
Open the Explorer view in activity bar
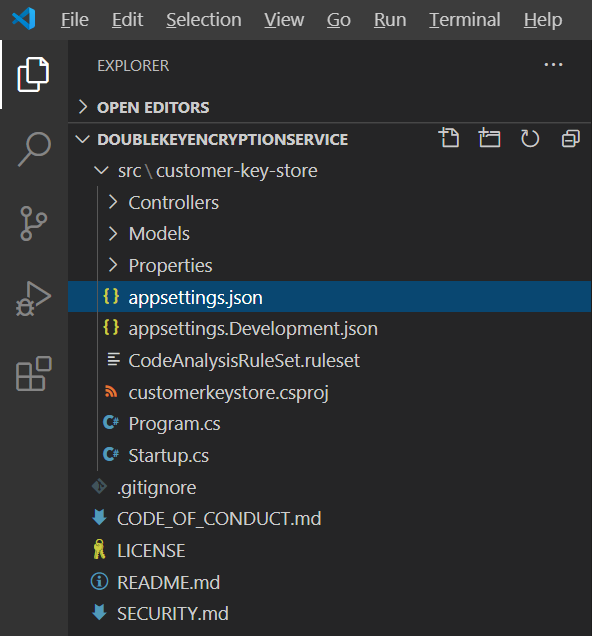[33, 75]
